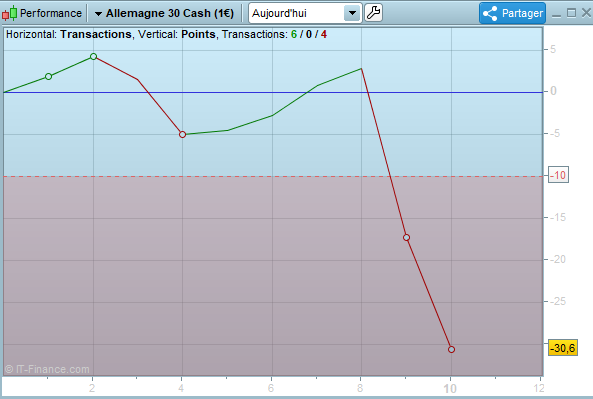This screenshot has width=593, height=399.
Task: Click the 8 tick label on horizontal axis
Action: click(360, 388)
